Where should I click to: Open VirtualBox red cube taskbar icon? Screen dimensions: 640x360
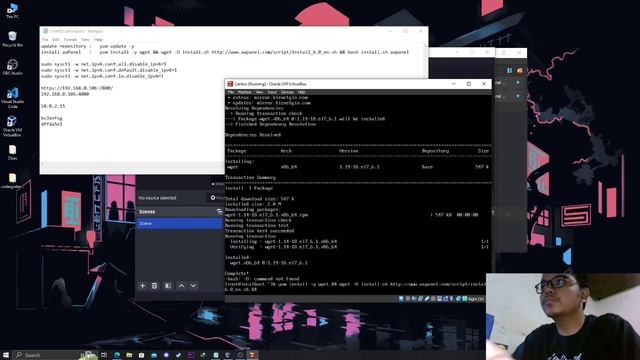252,355
